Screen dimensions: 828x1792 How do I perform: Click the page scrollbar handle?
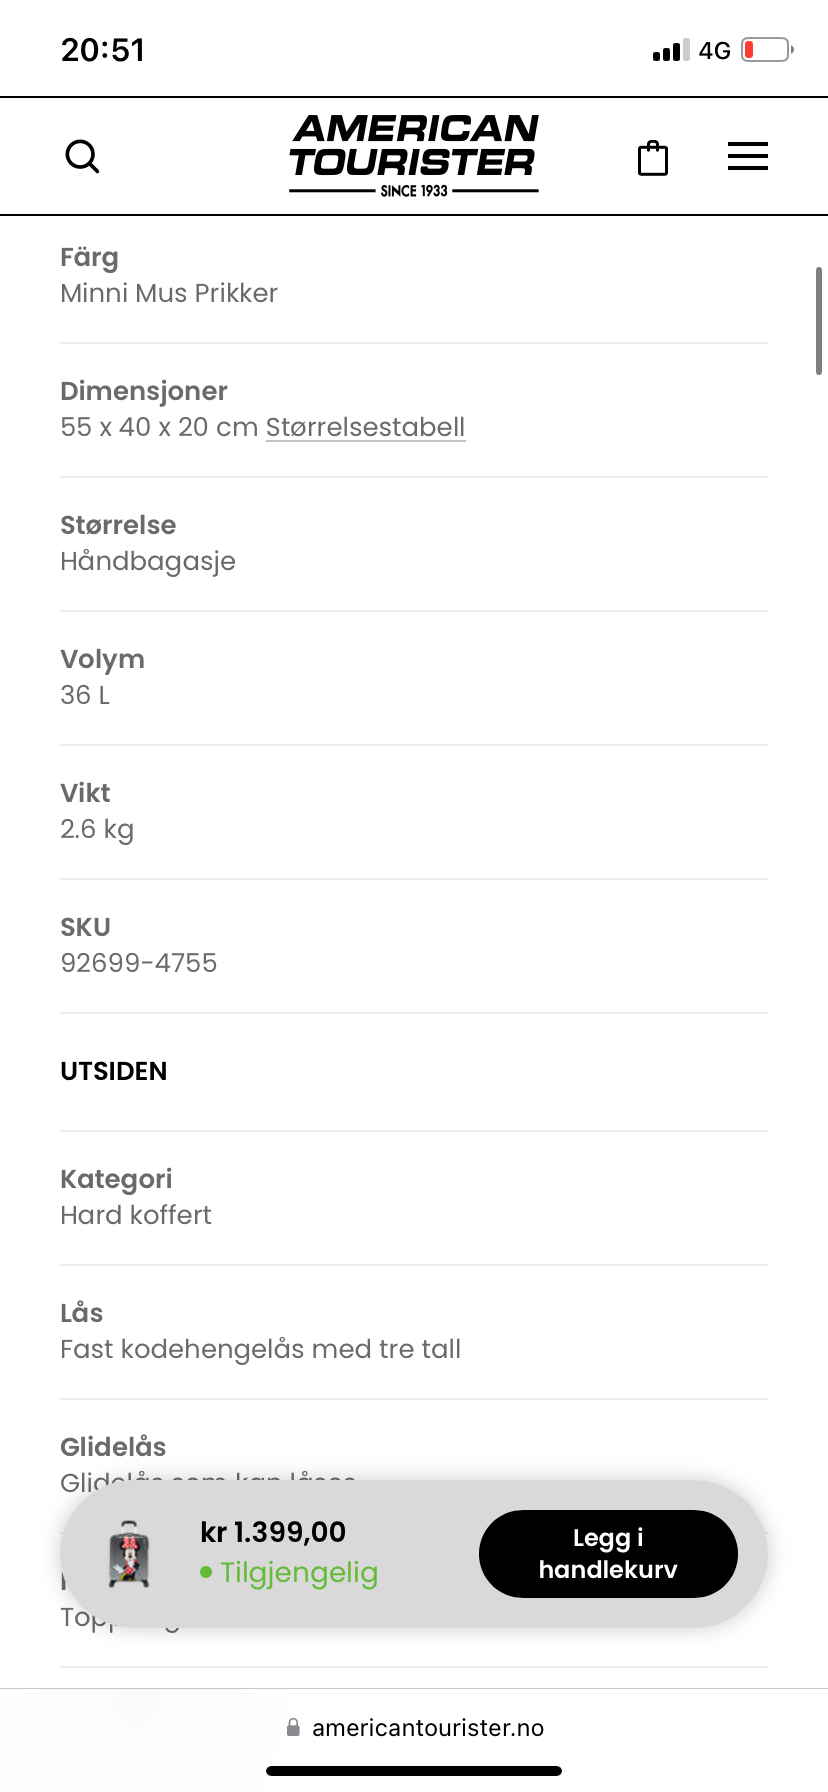(819, 320)
